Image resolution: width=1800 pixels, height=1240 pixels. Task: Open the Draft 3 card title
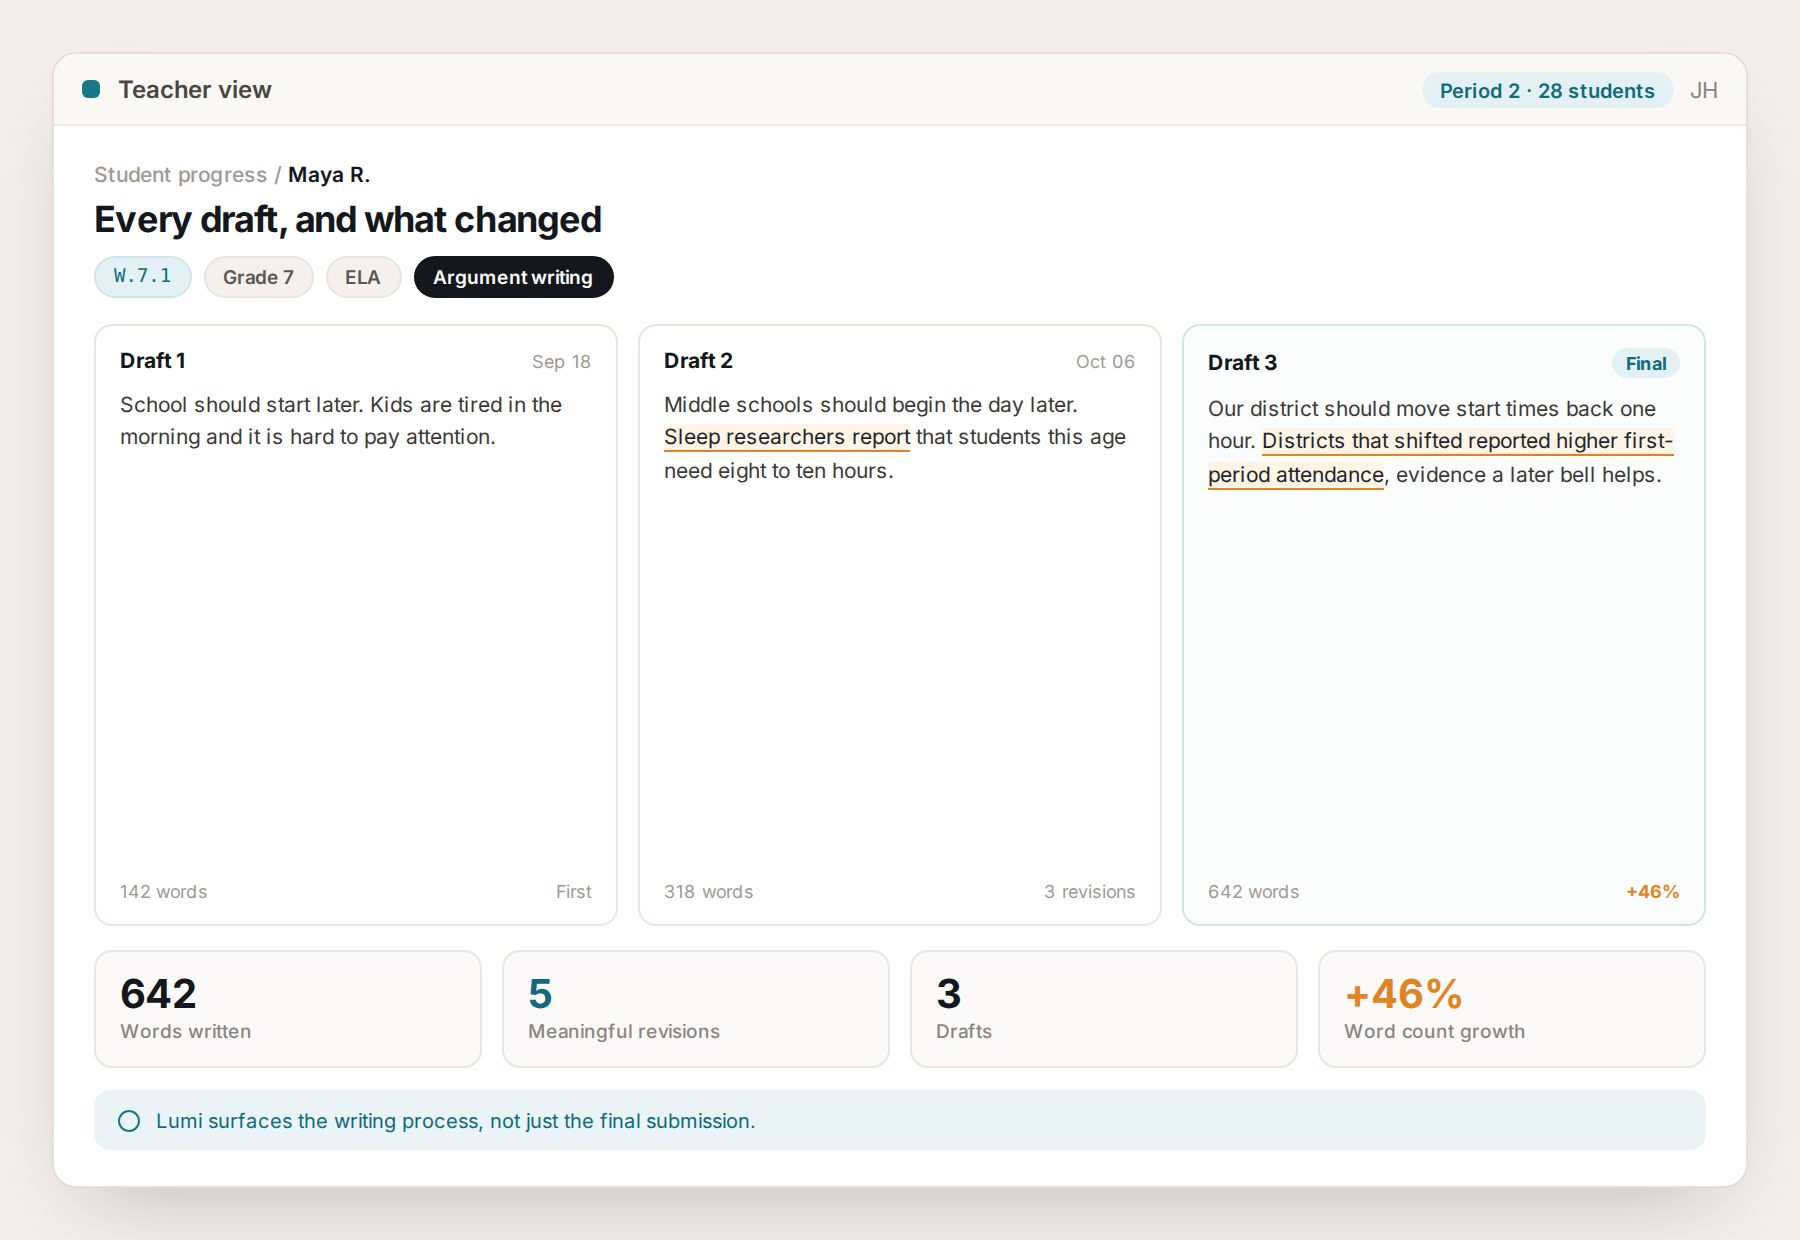pos(1242,363)
